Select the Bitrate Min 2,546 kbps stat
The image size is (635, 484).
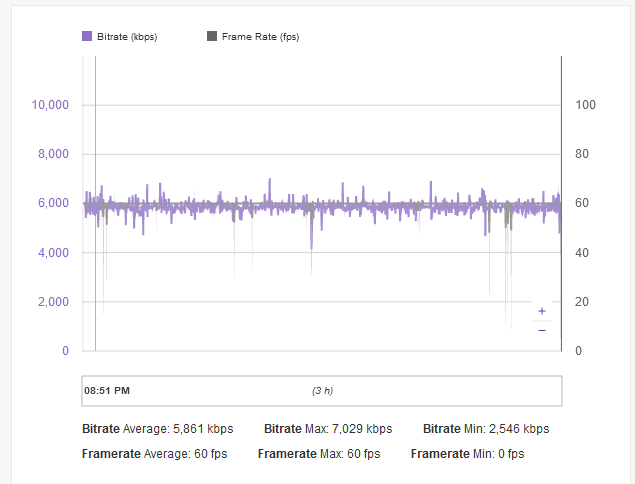click(x=485, y=429)
